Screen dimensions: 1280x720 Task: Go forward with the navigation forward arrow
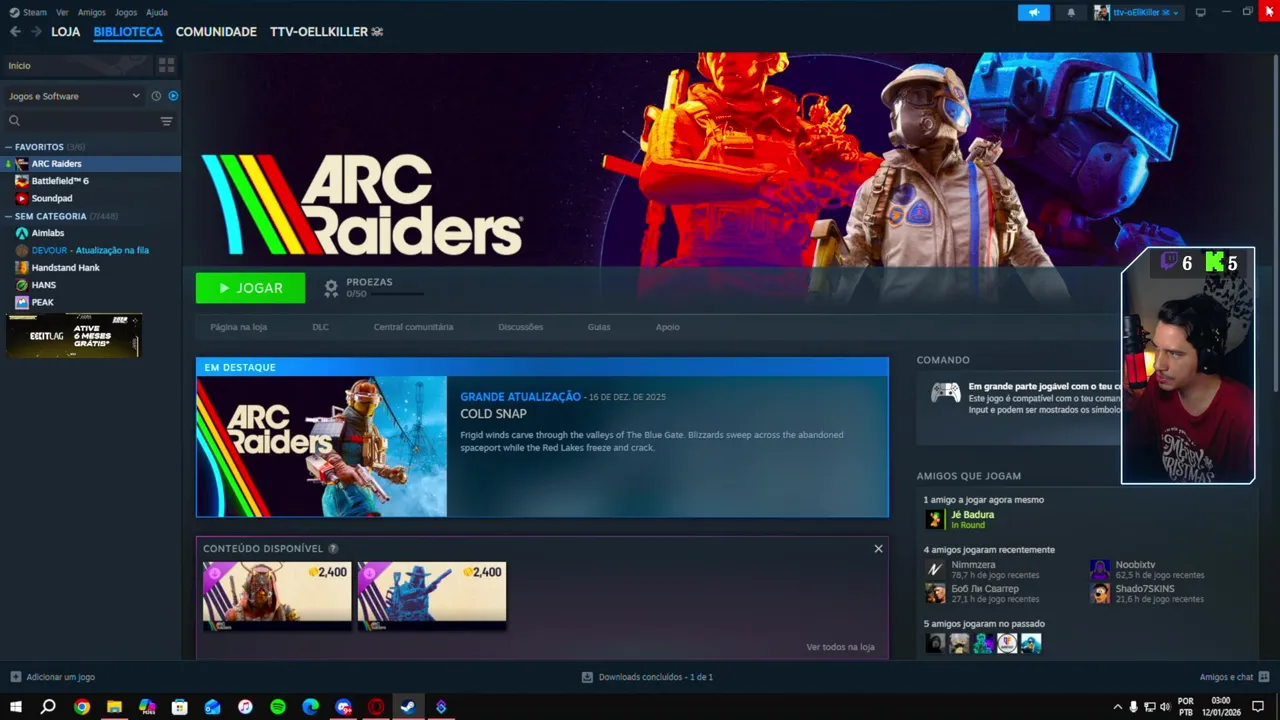tap(36, 32)
